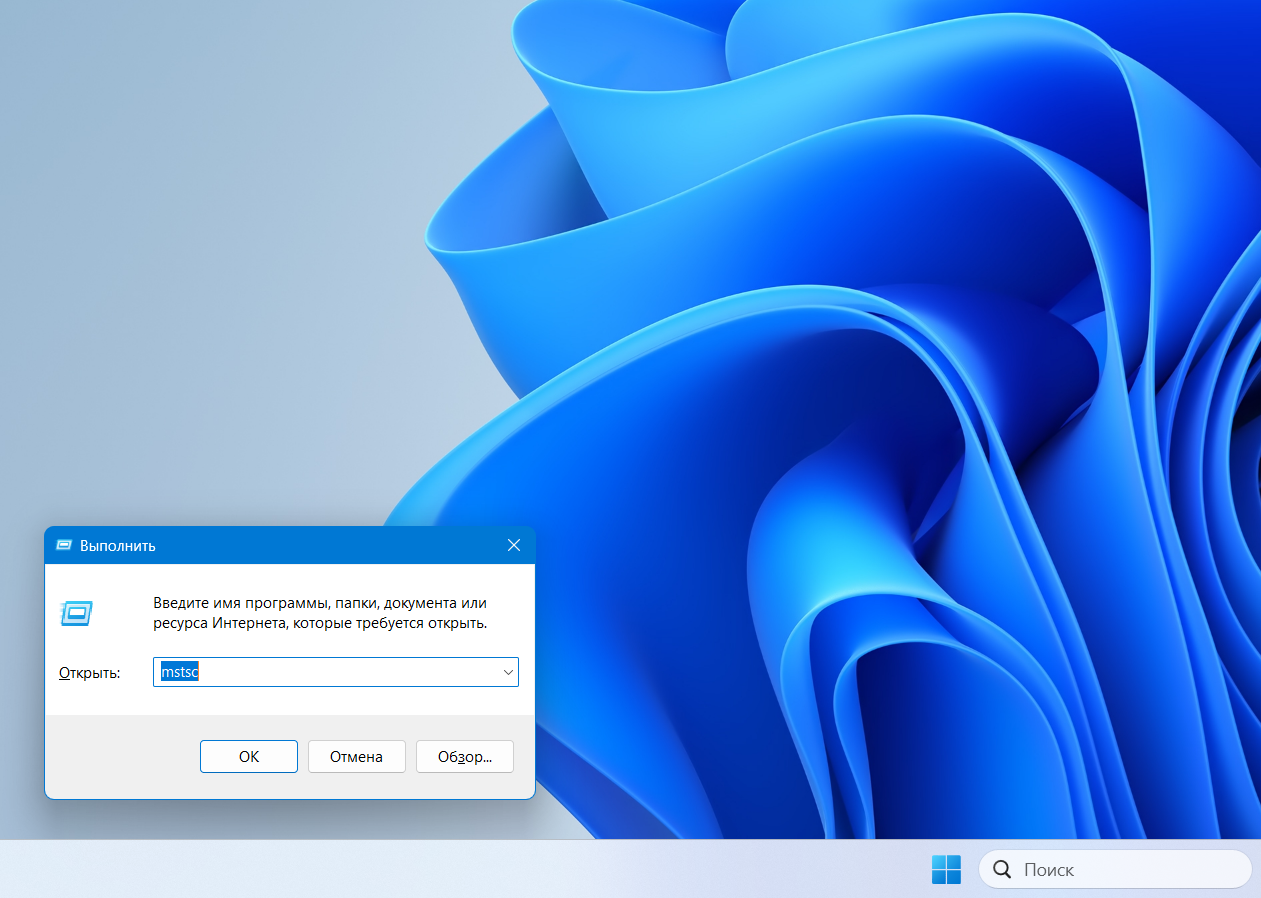Click the Введите имя программы description text

pos(320,613)
